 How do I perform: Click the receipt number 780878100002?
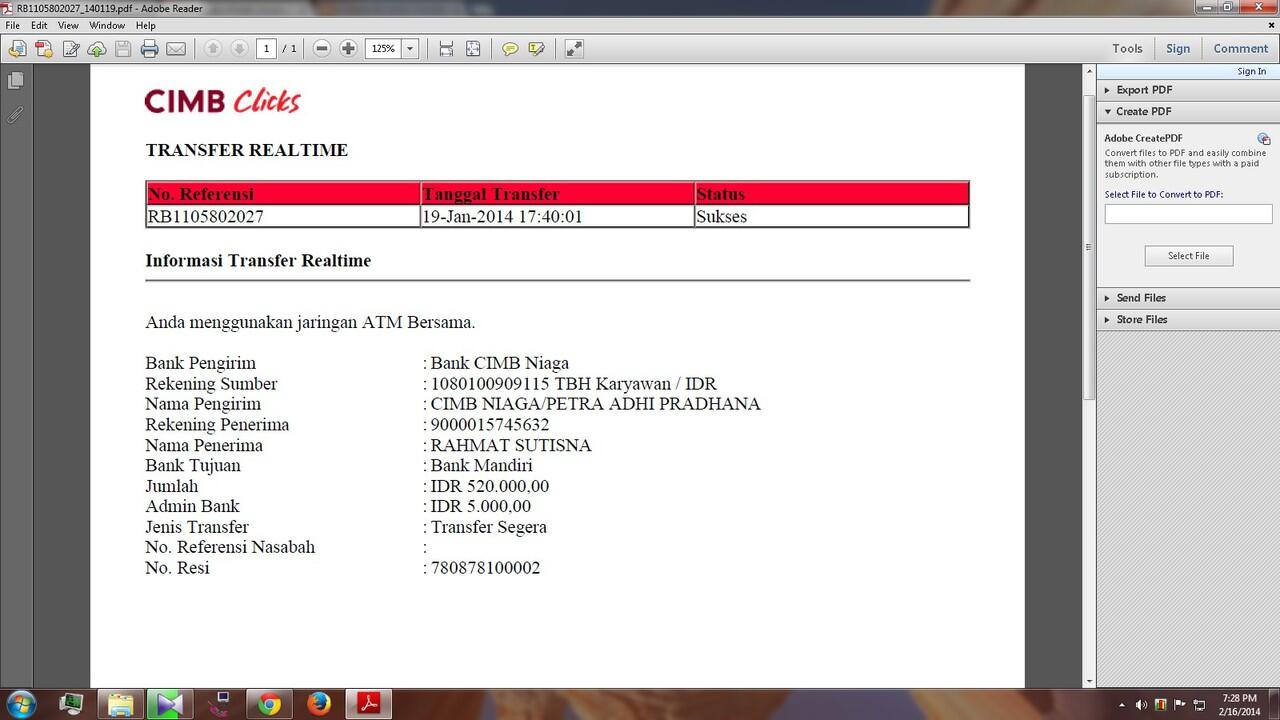486,568
